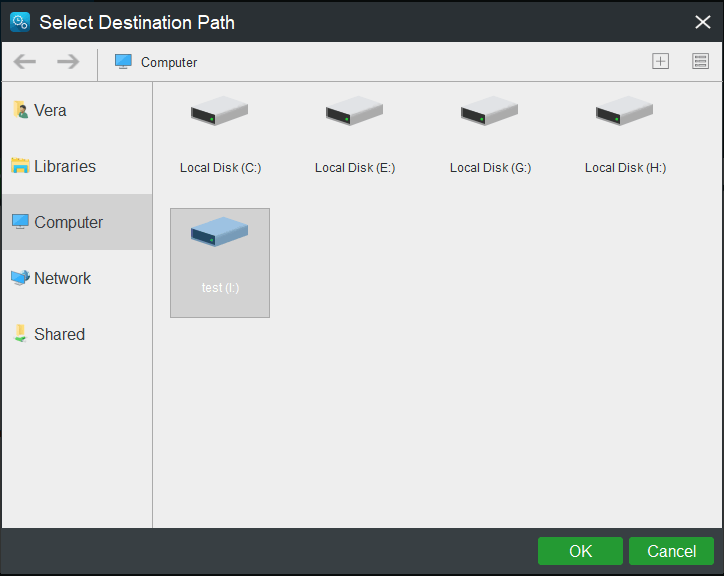Click the new folder plus icon

pyautogui.click(x=660, y=61)
